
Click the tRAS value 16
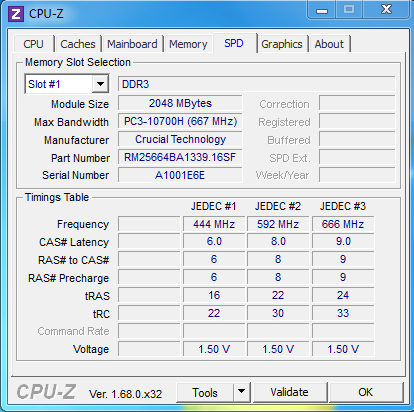pyautogui.click(x=214, y=295)
